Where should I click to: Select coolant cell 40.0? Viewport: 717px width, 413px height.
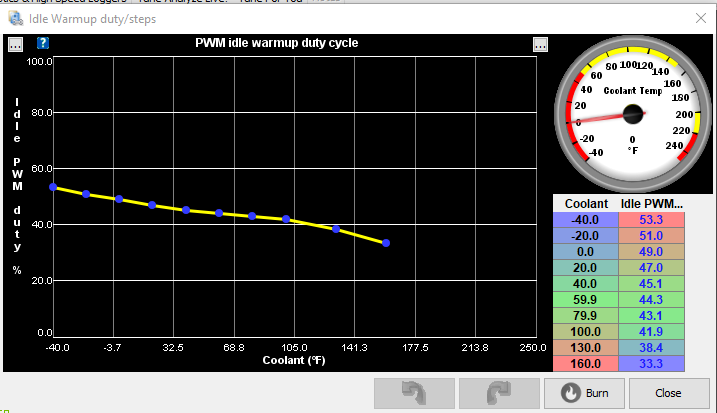[586, 284]
